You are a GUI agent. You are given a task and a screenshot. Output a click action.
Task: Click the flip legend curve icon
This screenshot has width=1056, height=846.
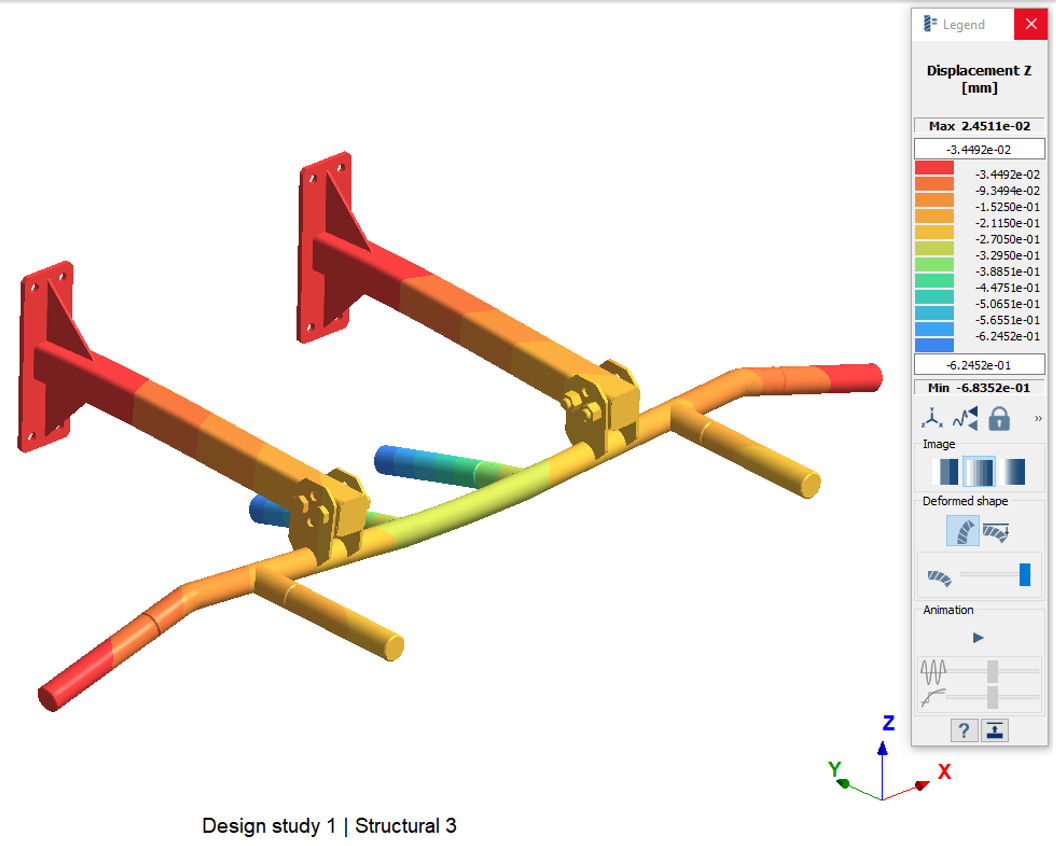tap(965, 418)
